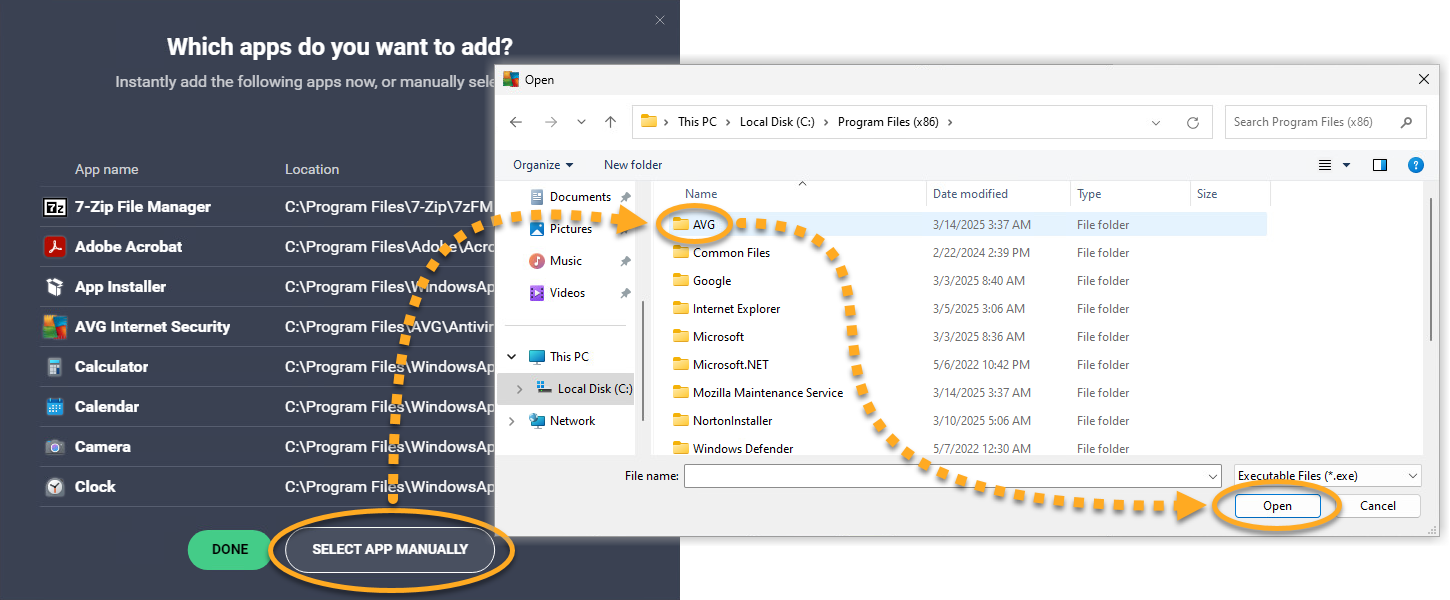Open the Organize menu
The width and height of the screenshot is (1450, 600).
[543, 165]
